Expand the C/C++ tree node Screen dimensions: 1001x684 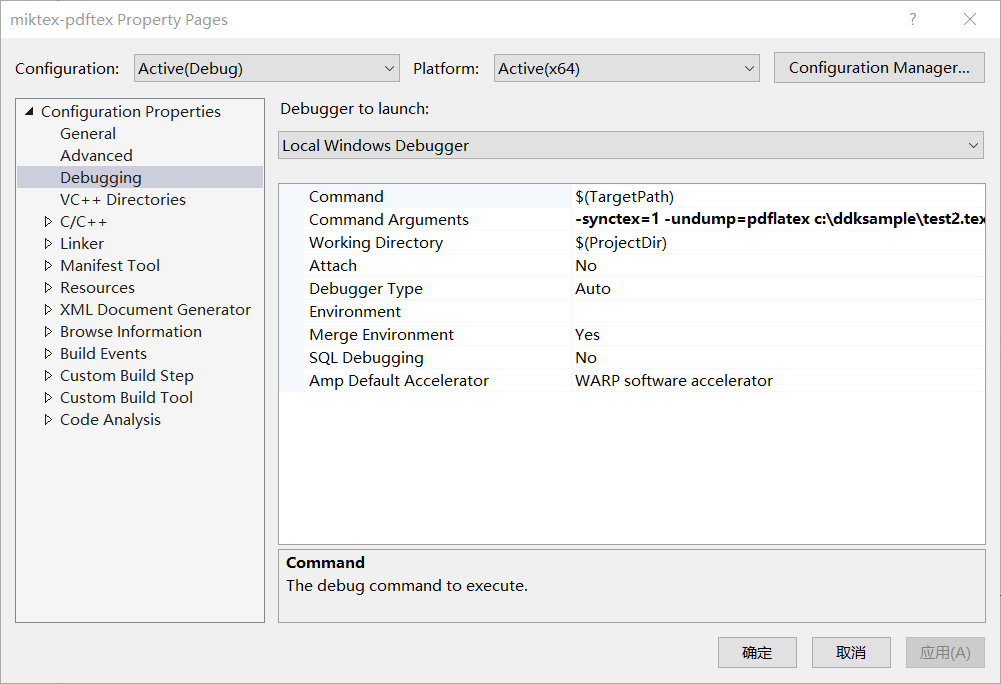click(x=48, y=222)
